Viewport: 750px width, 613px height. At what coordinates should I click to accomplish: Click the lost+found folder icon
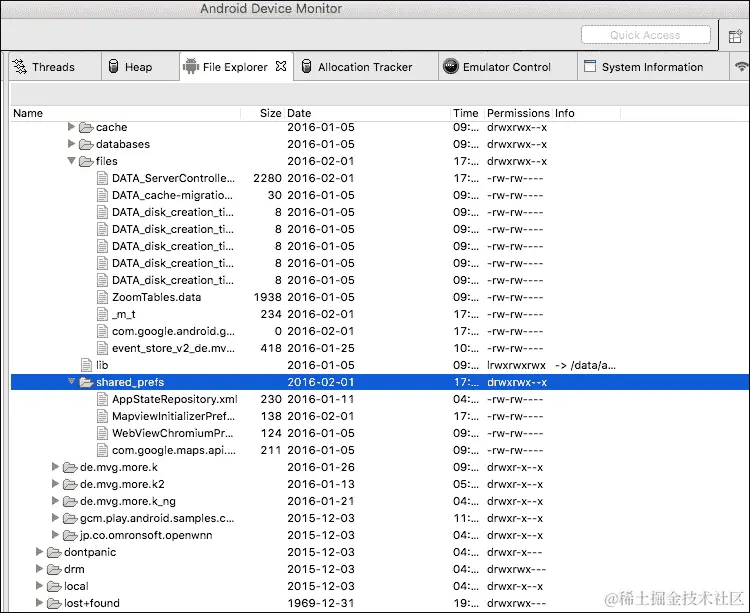[54, 603]
